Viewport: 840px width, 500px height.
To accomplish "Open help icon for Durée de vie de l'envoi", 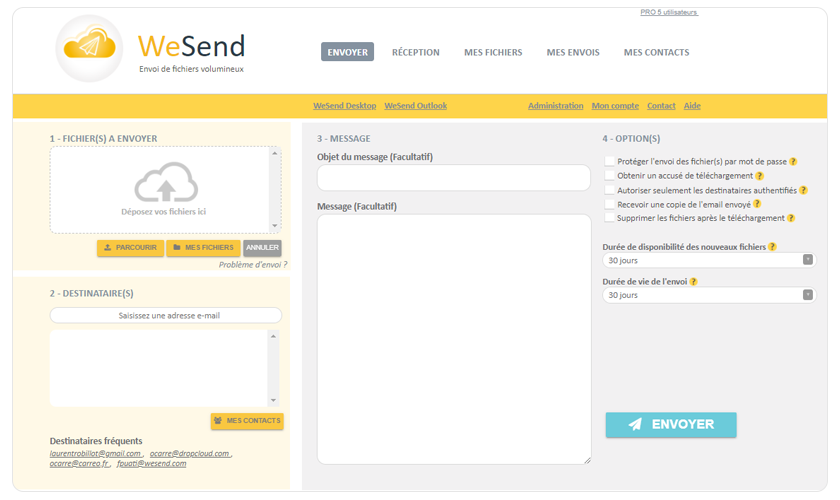I will (x=693, y=281).
